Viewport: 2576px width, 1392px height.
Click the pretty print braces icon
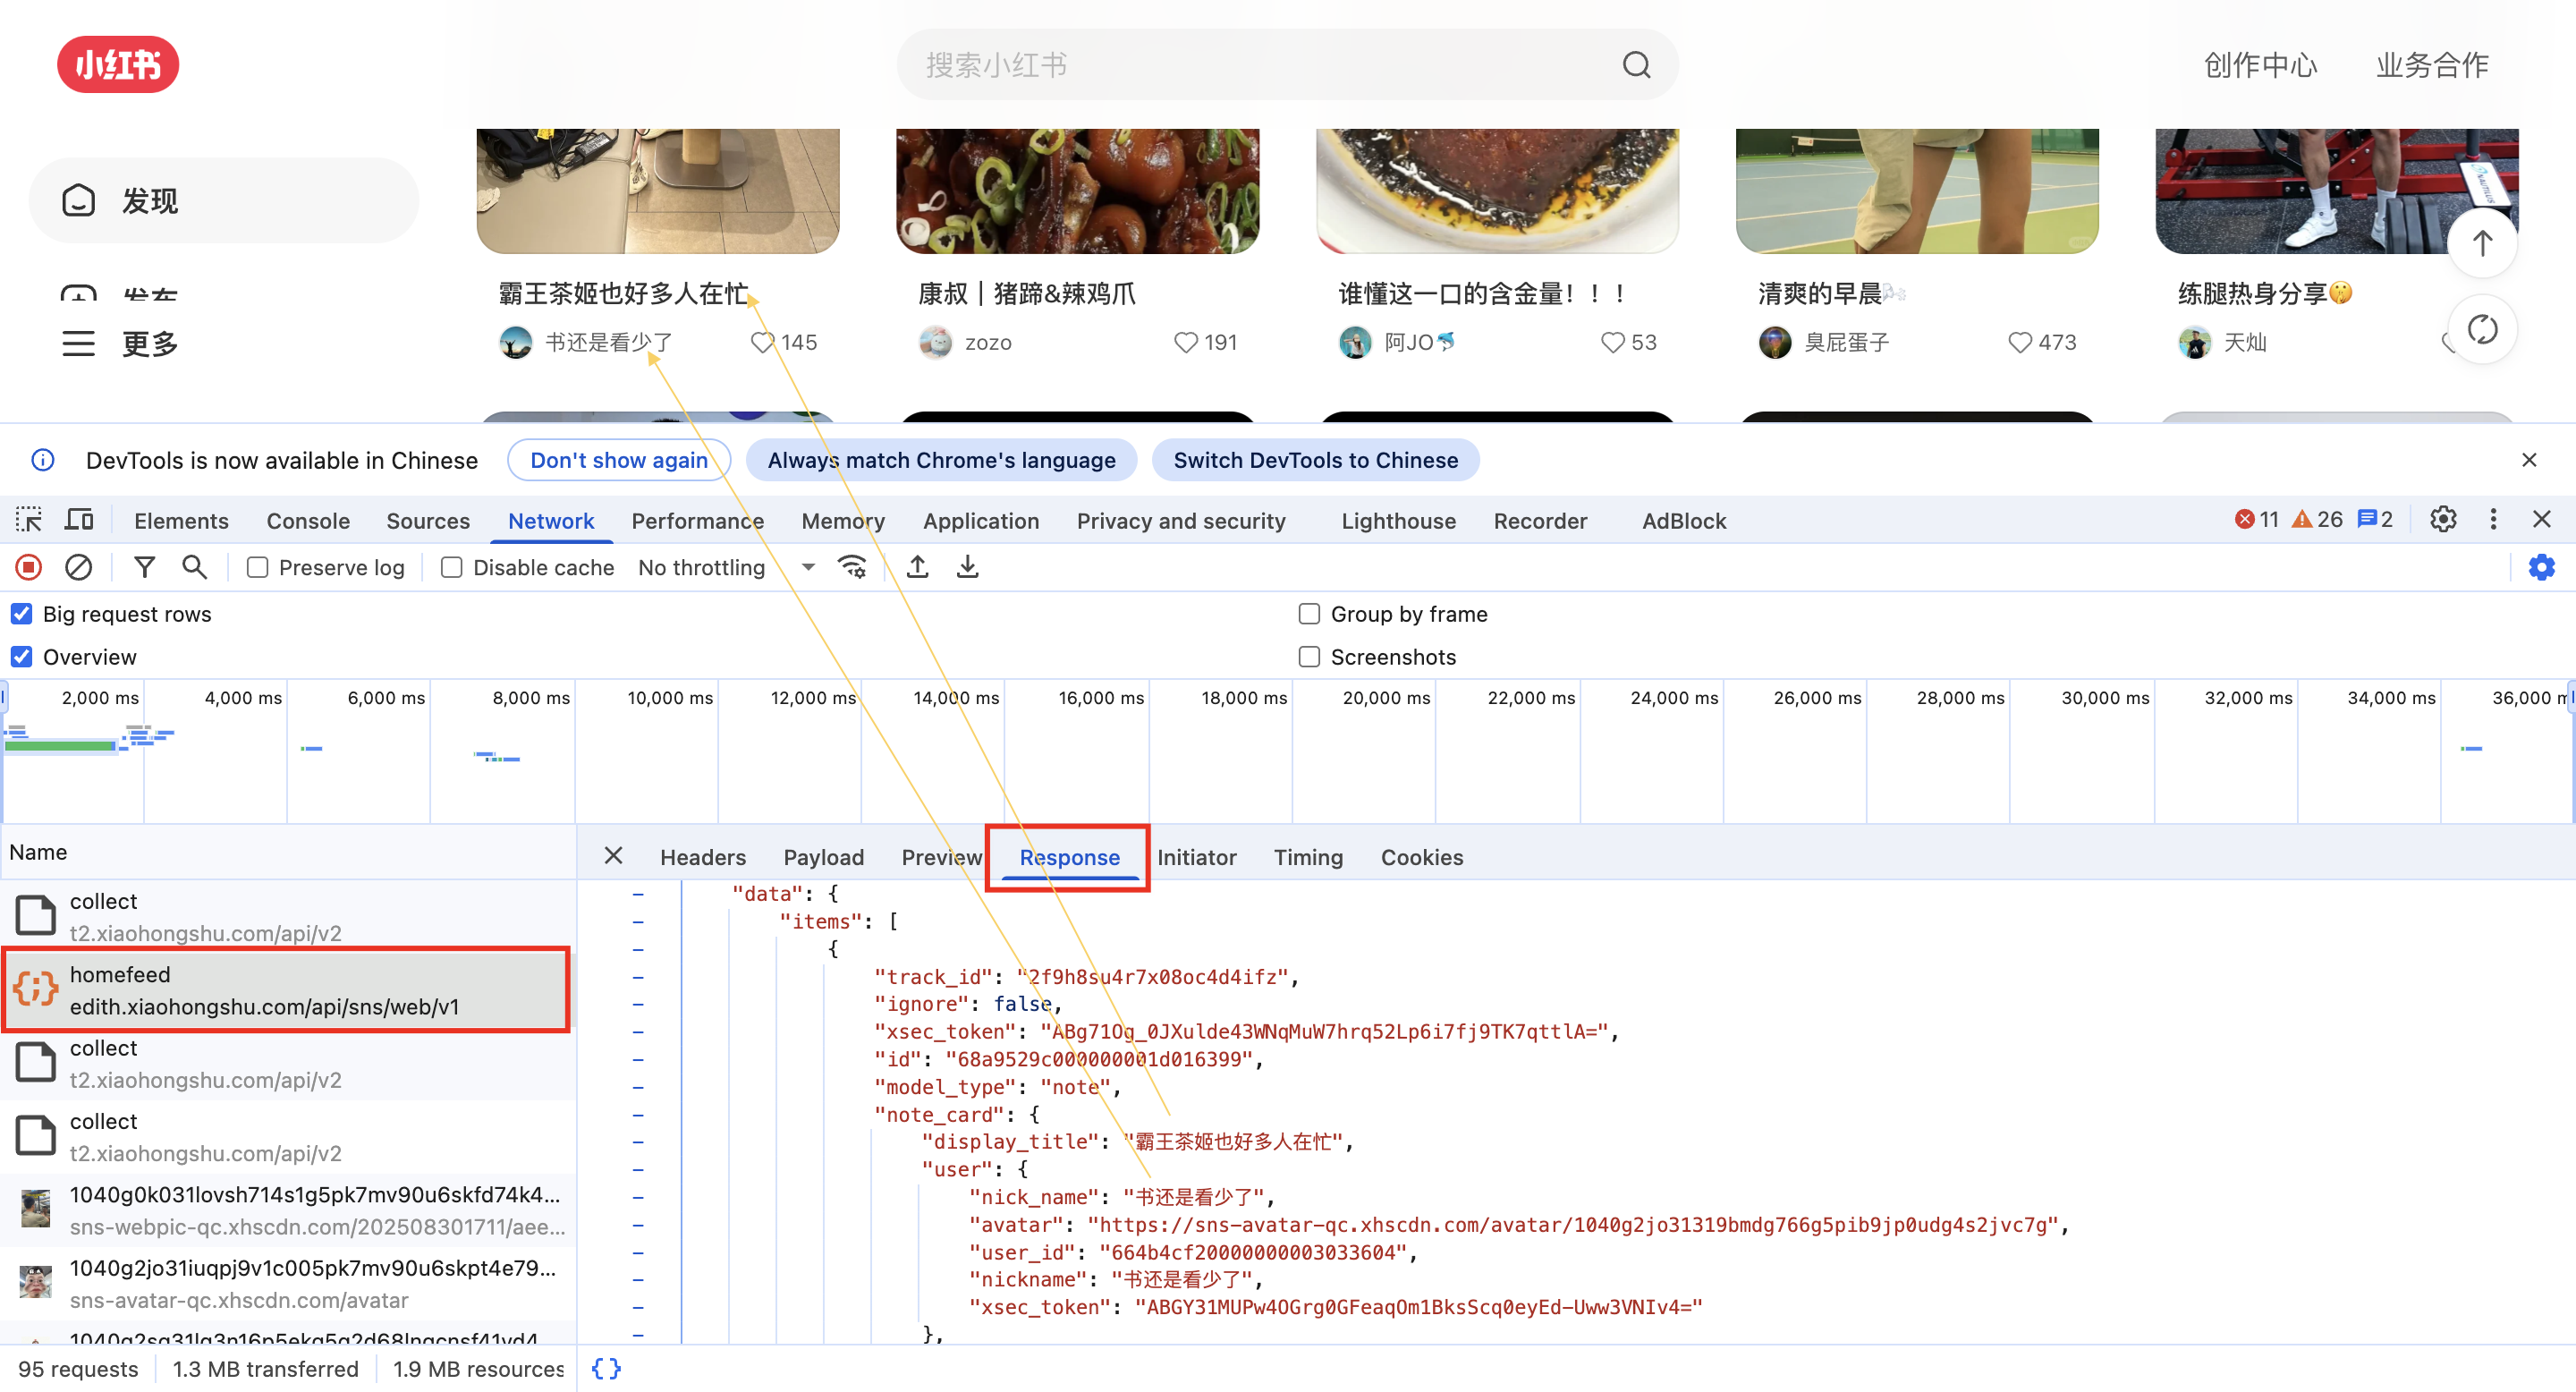tap(606, 1368)
